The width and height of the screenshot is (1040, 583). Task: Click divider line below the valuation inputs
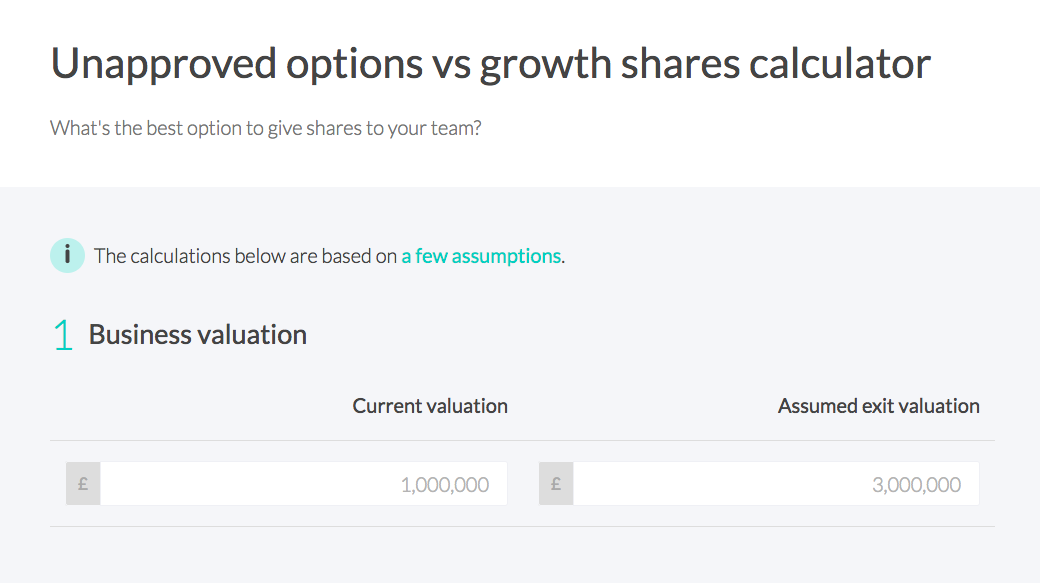522,527
